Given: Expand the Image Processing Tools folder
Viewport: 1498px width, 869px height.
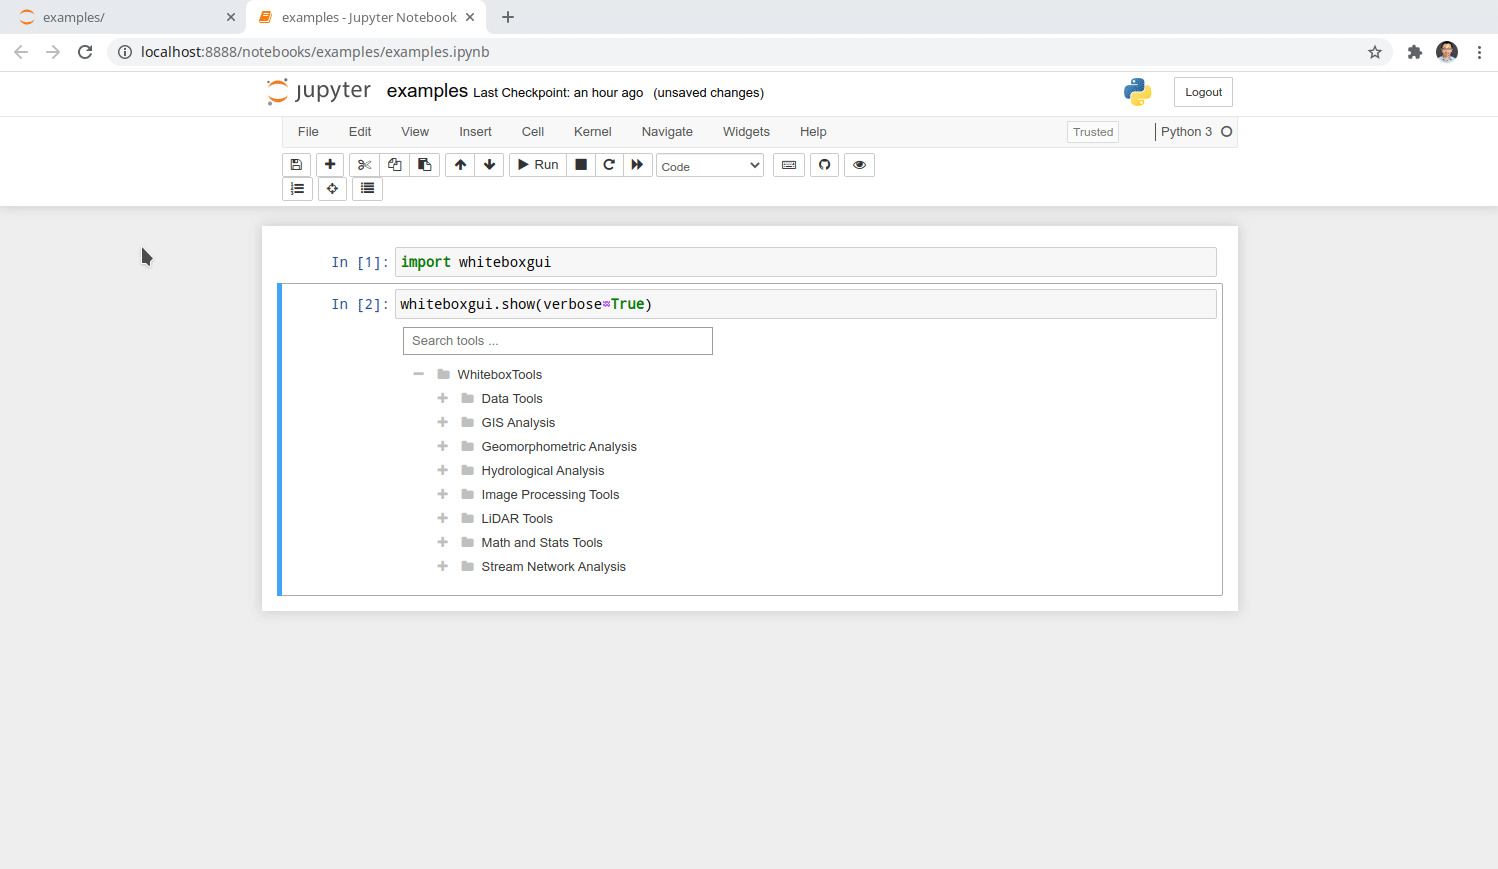Looking at the screenshot, I should pyautogui.click(x=442, y=494).
